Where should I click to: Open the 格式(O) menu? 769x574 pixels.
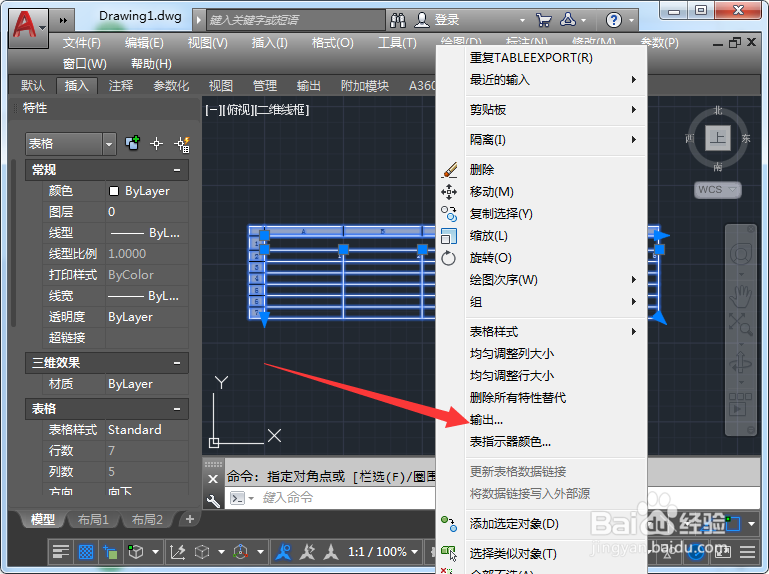tap(333, 43)
